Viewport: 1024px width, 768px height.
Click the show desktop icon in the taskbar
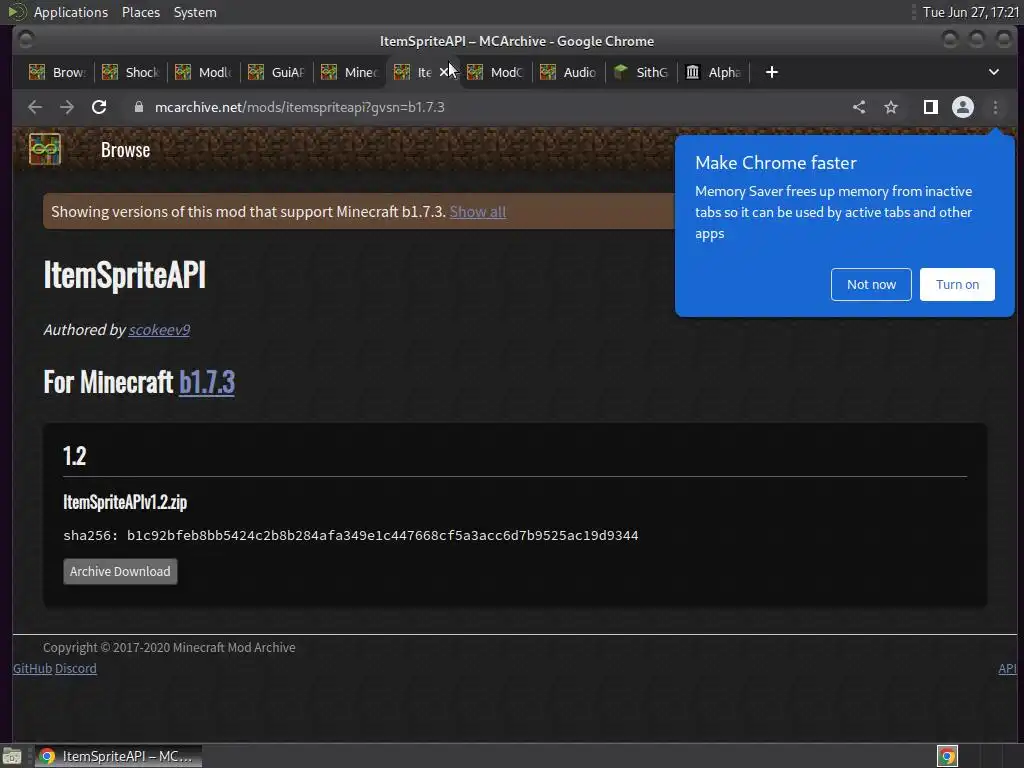pos(12,756)
